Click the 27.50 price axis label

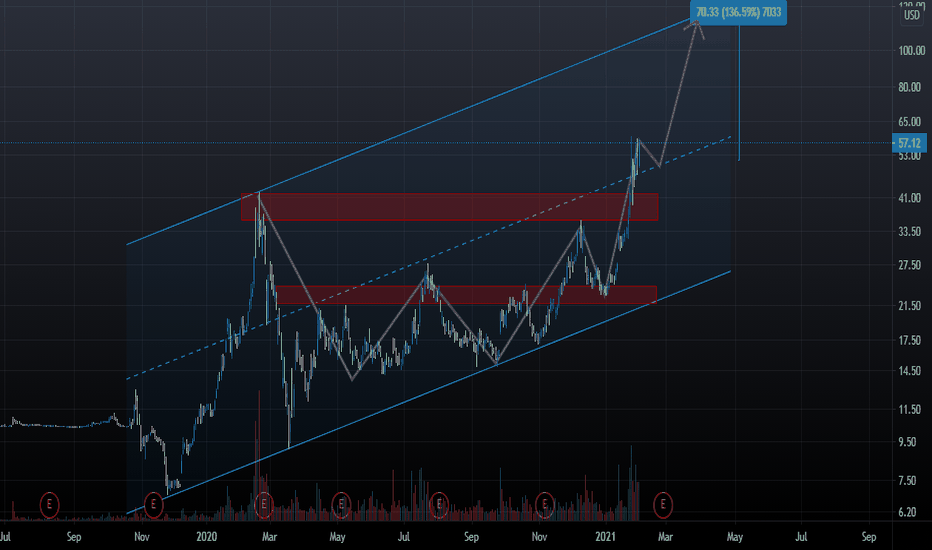[910, 265]
